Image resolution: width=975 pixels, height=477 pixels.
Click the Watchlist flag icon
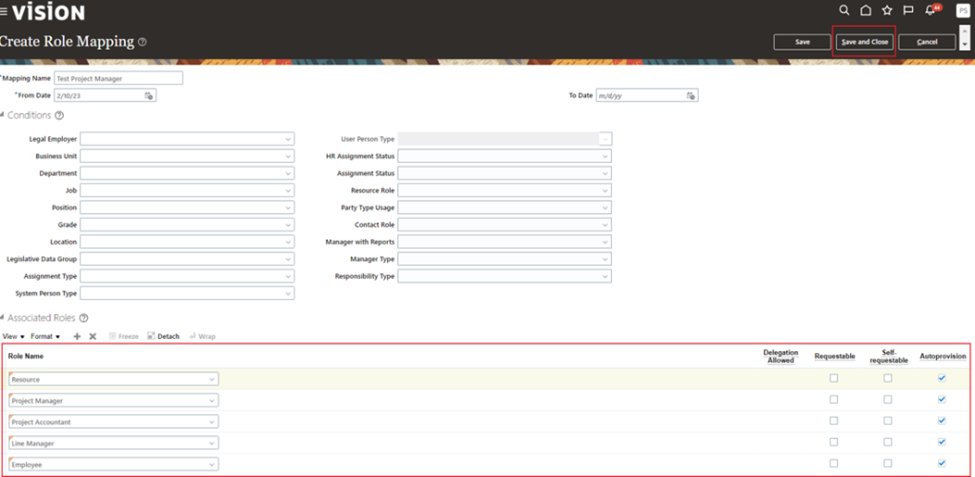pyautogui.click(x=908, y=10)
